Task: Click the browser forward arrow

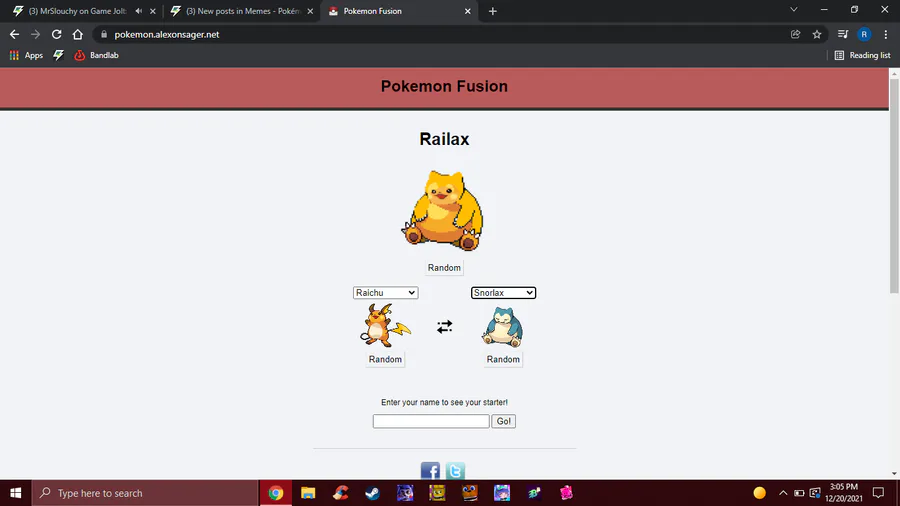Action: (36, 34)
